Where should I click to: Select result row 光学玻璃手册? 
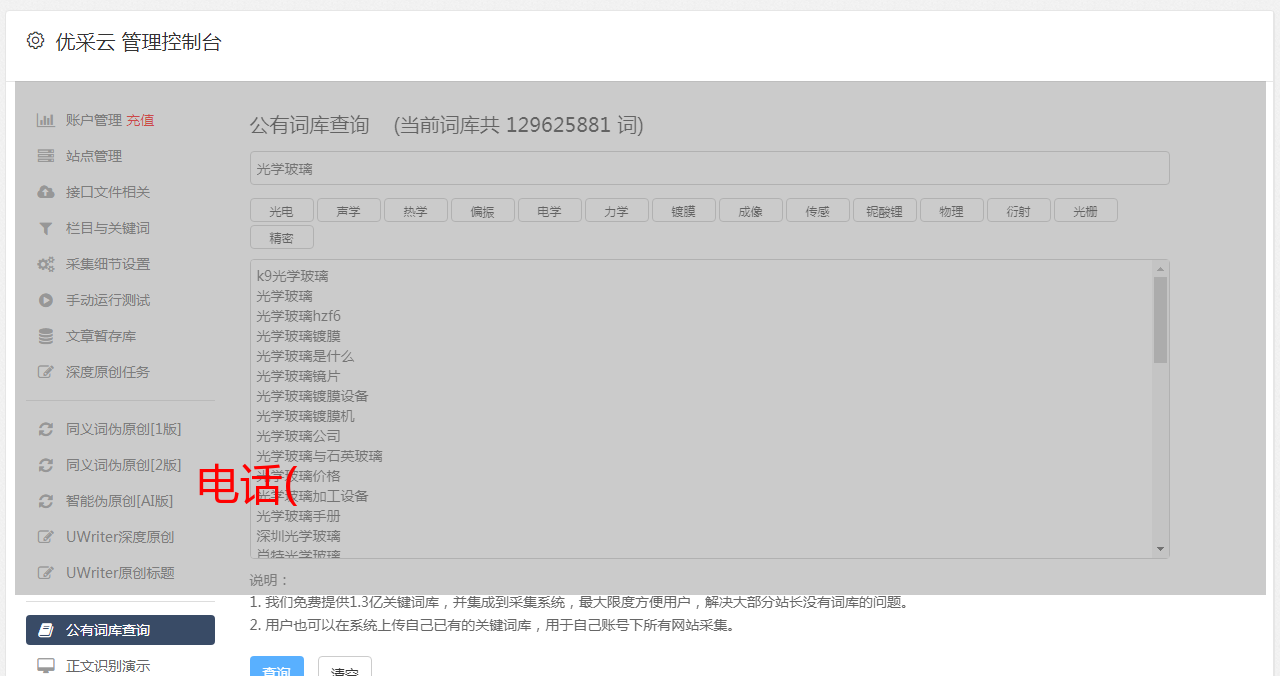(298, 516)
